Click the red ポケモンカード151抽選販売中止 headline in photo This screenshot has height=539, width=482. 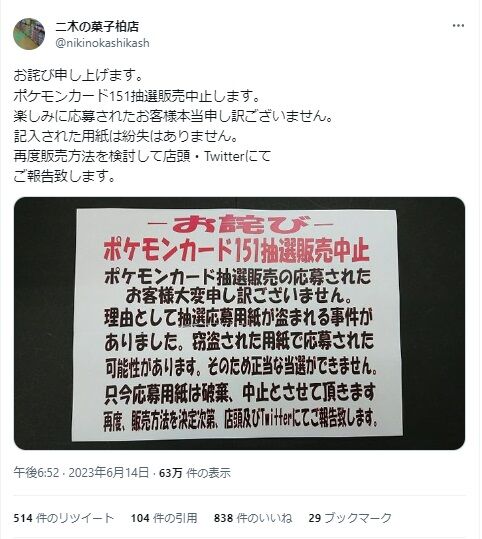237,251
